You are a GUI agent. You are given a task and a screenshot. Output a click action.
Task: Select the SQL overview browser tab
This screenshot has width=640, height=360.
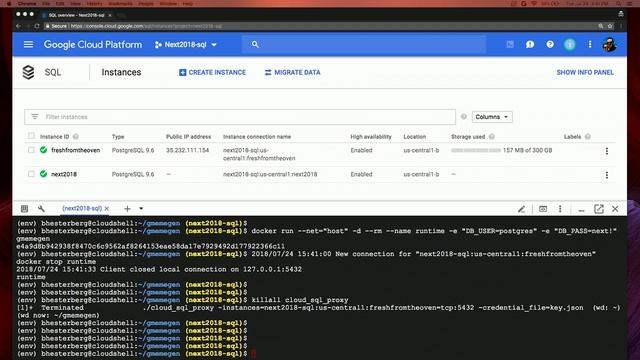76,15
